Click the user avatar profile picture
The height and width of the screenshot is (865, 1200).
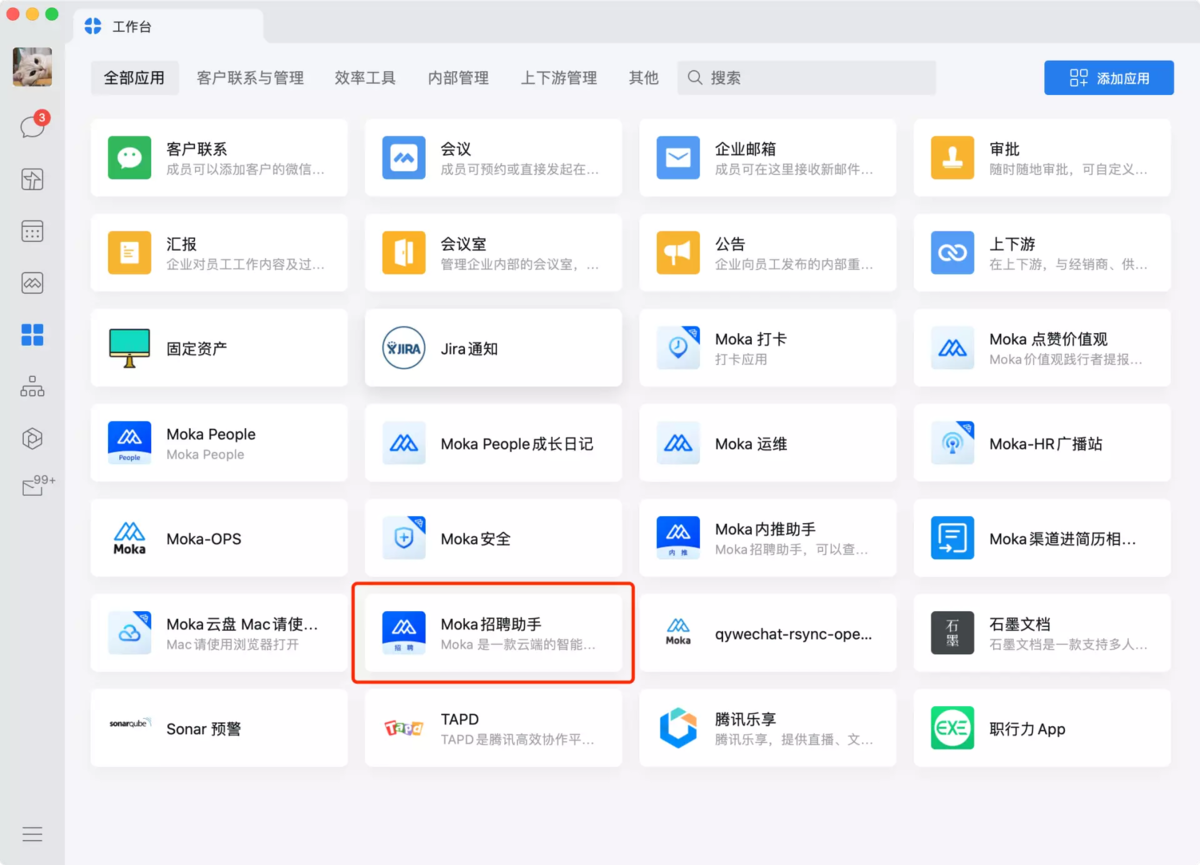pyautogui.click(x=32, y=67)
